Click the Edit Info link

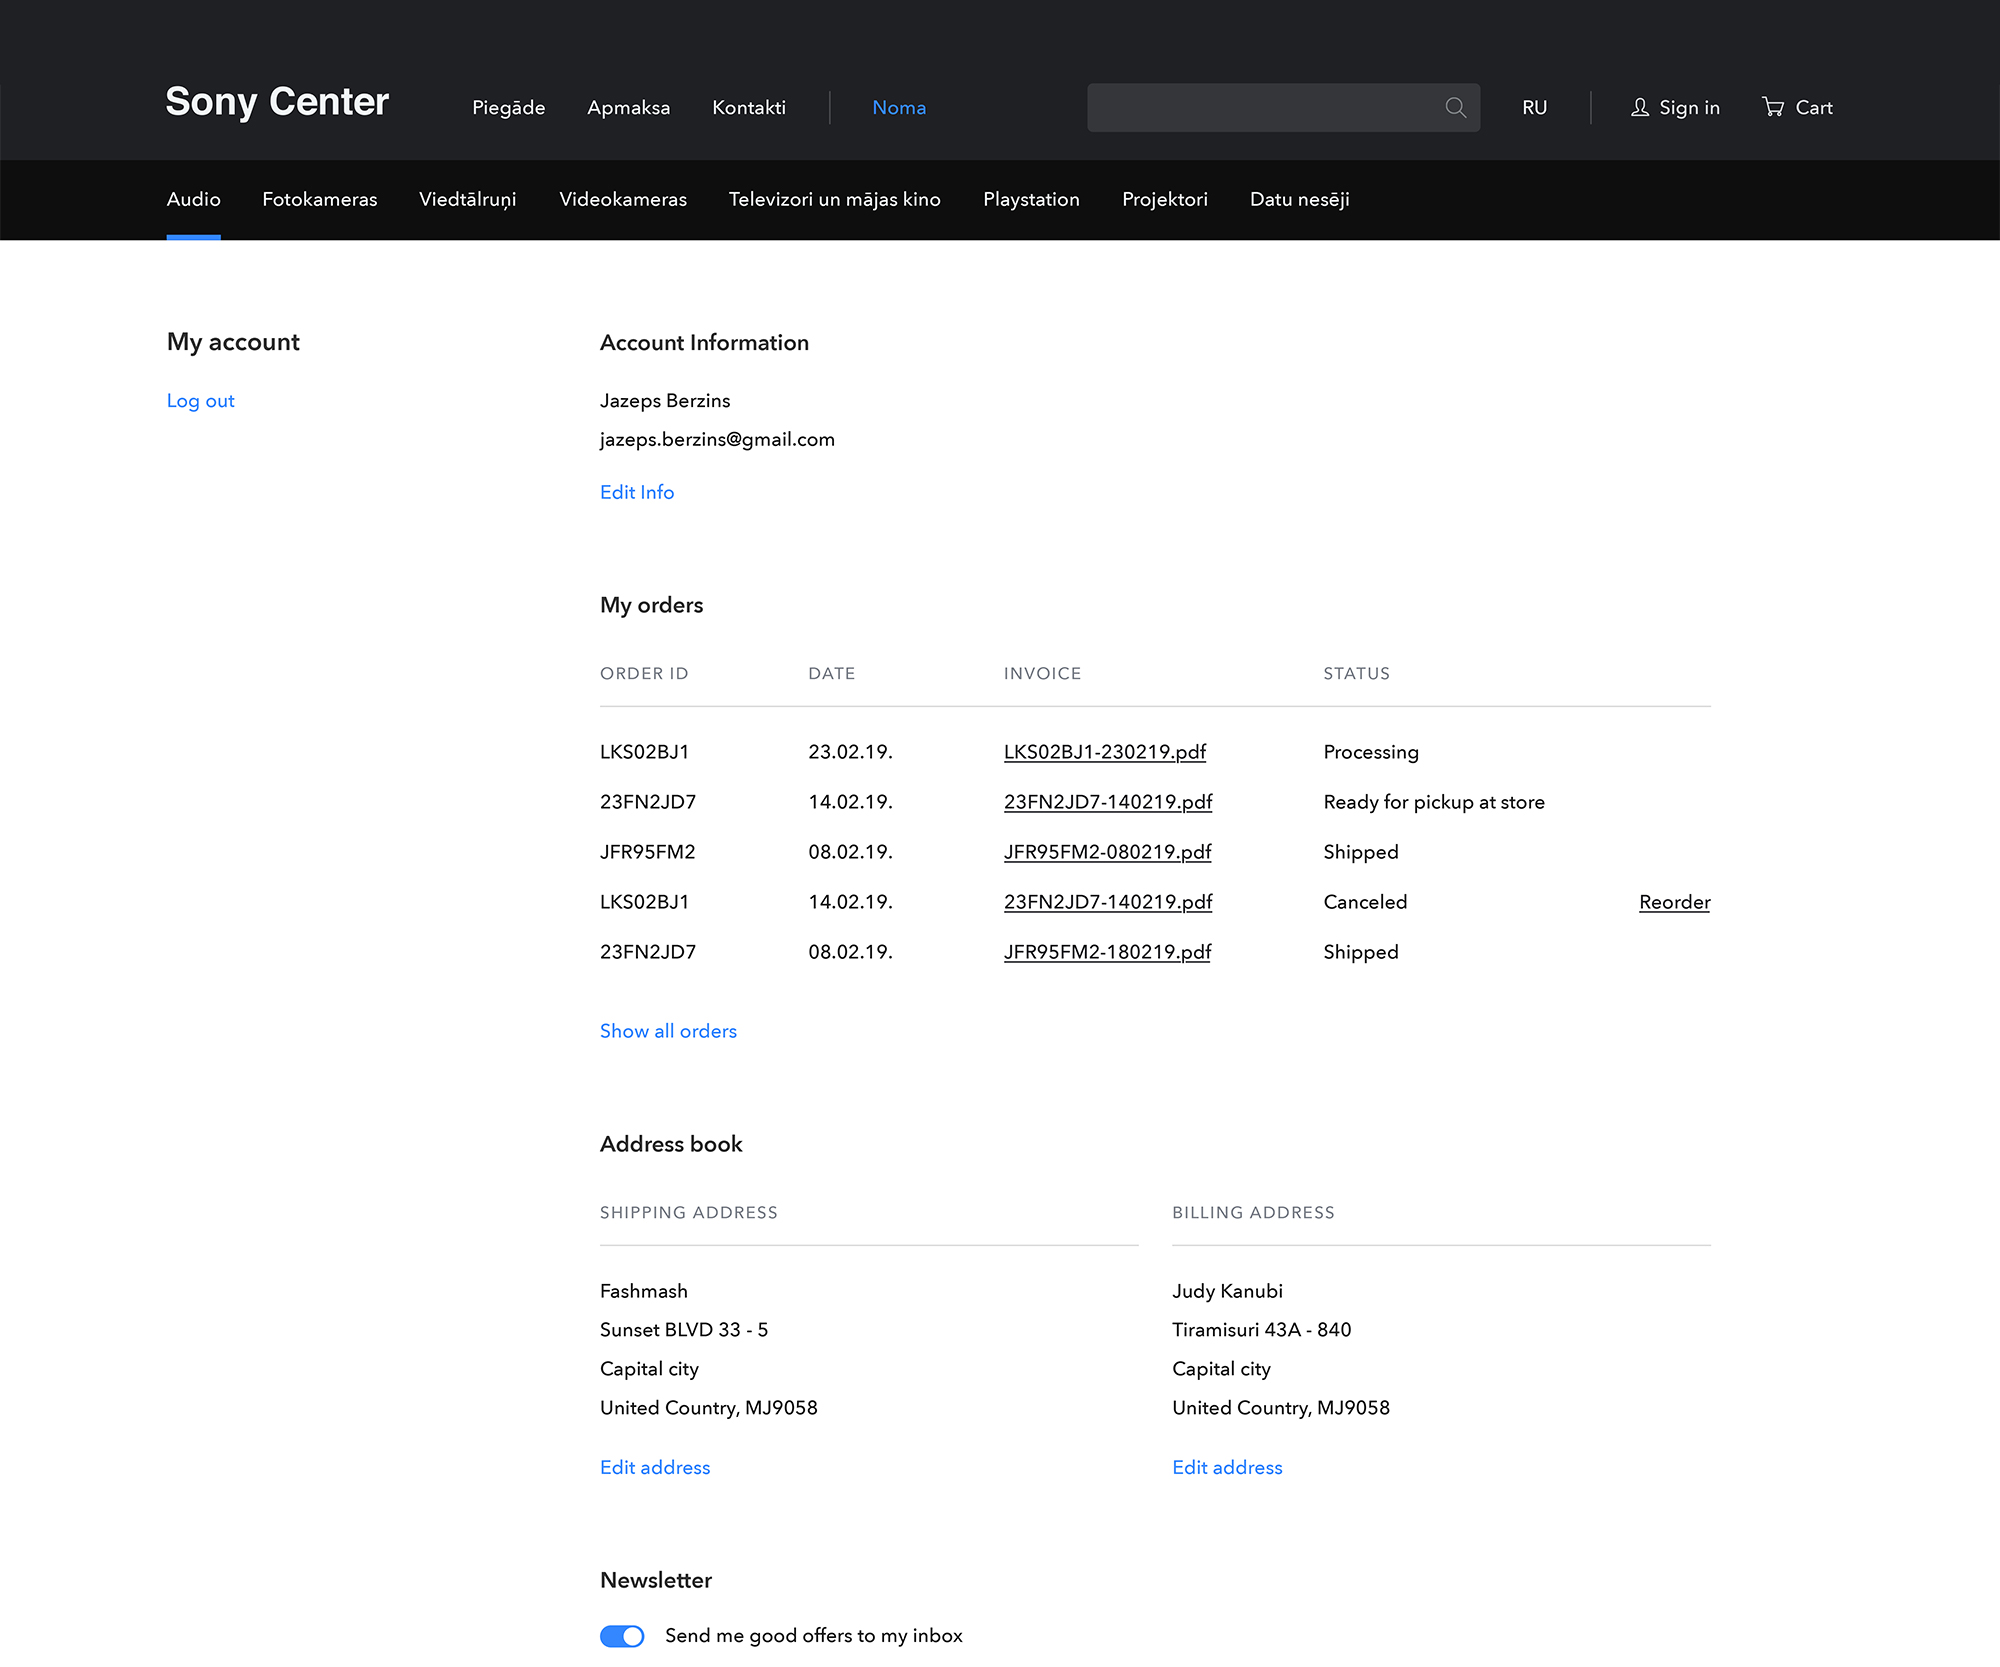(637, 492)
